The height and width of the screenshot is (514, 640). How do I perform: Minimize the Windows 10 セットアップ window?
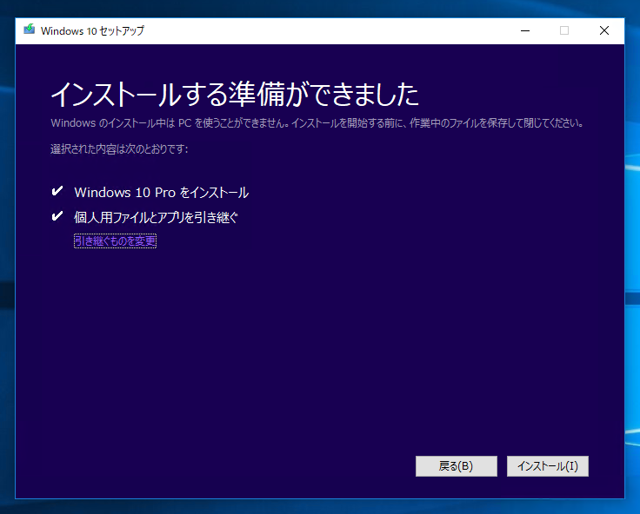525,31
